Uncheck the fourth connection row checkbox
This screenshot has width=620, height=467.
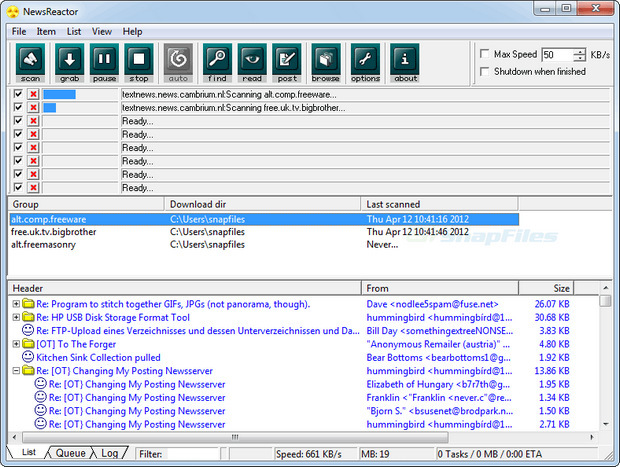pyautogui.click(x=18, y=134)
